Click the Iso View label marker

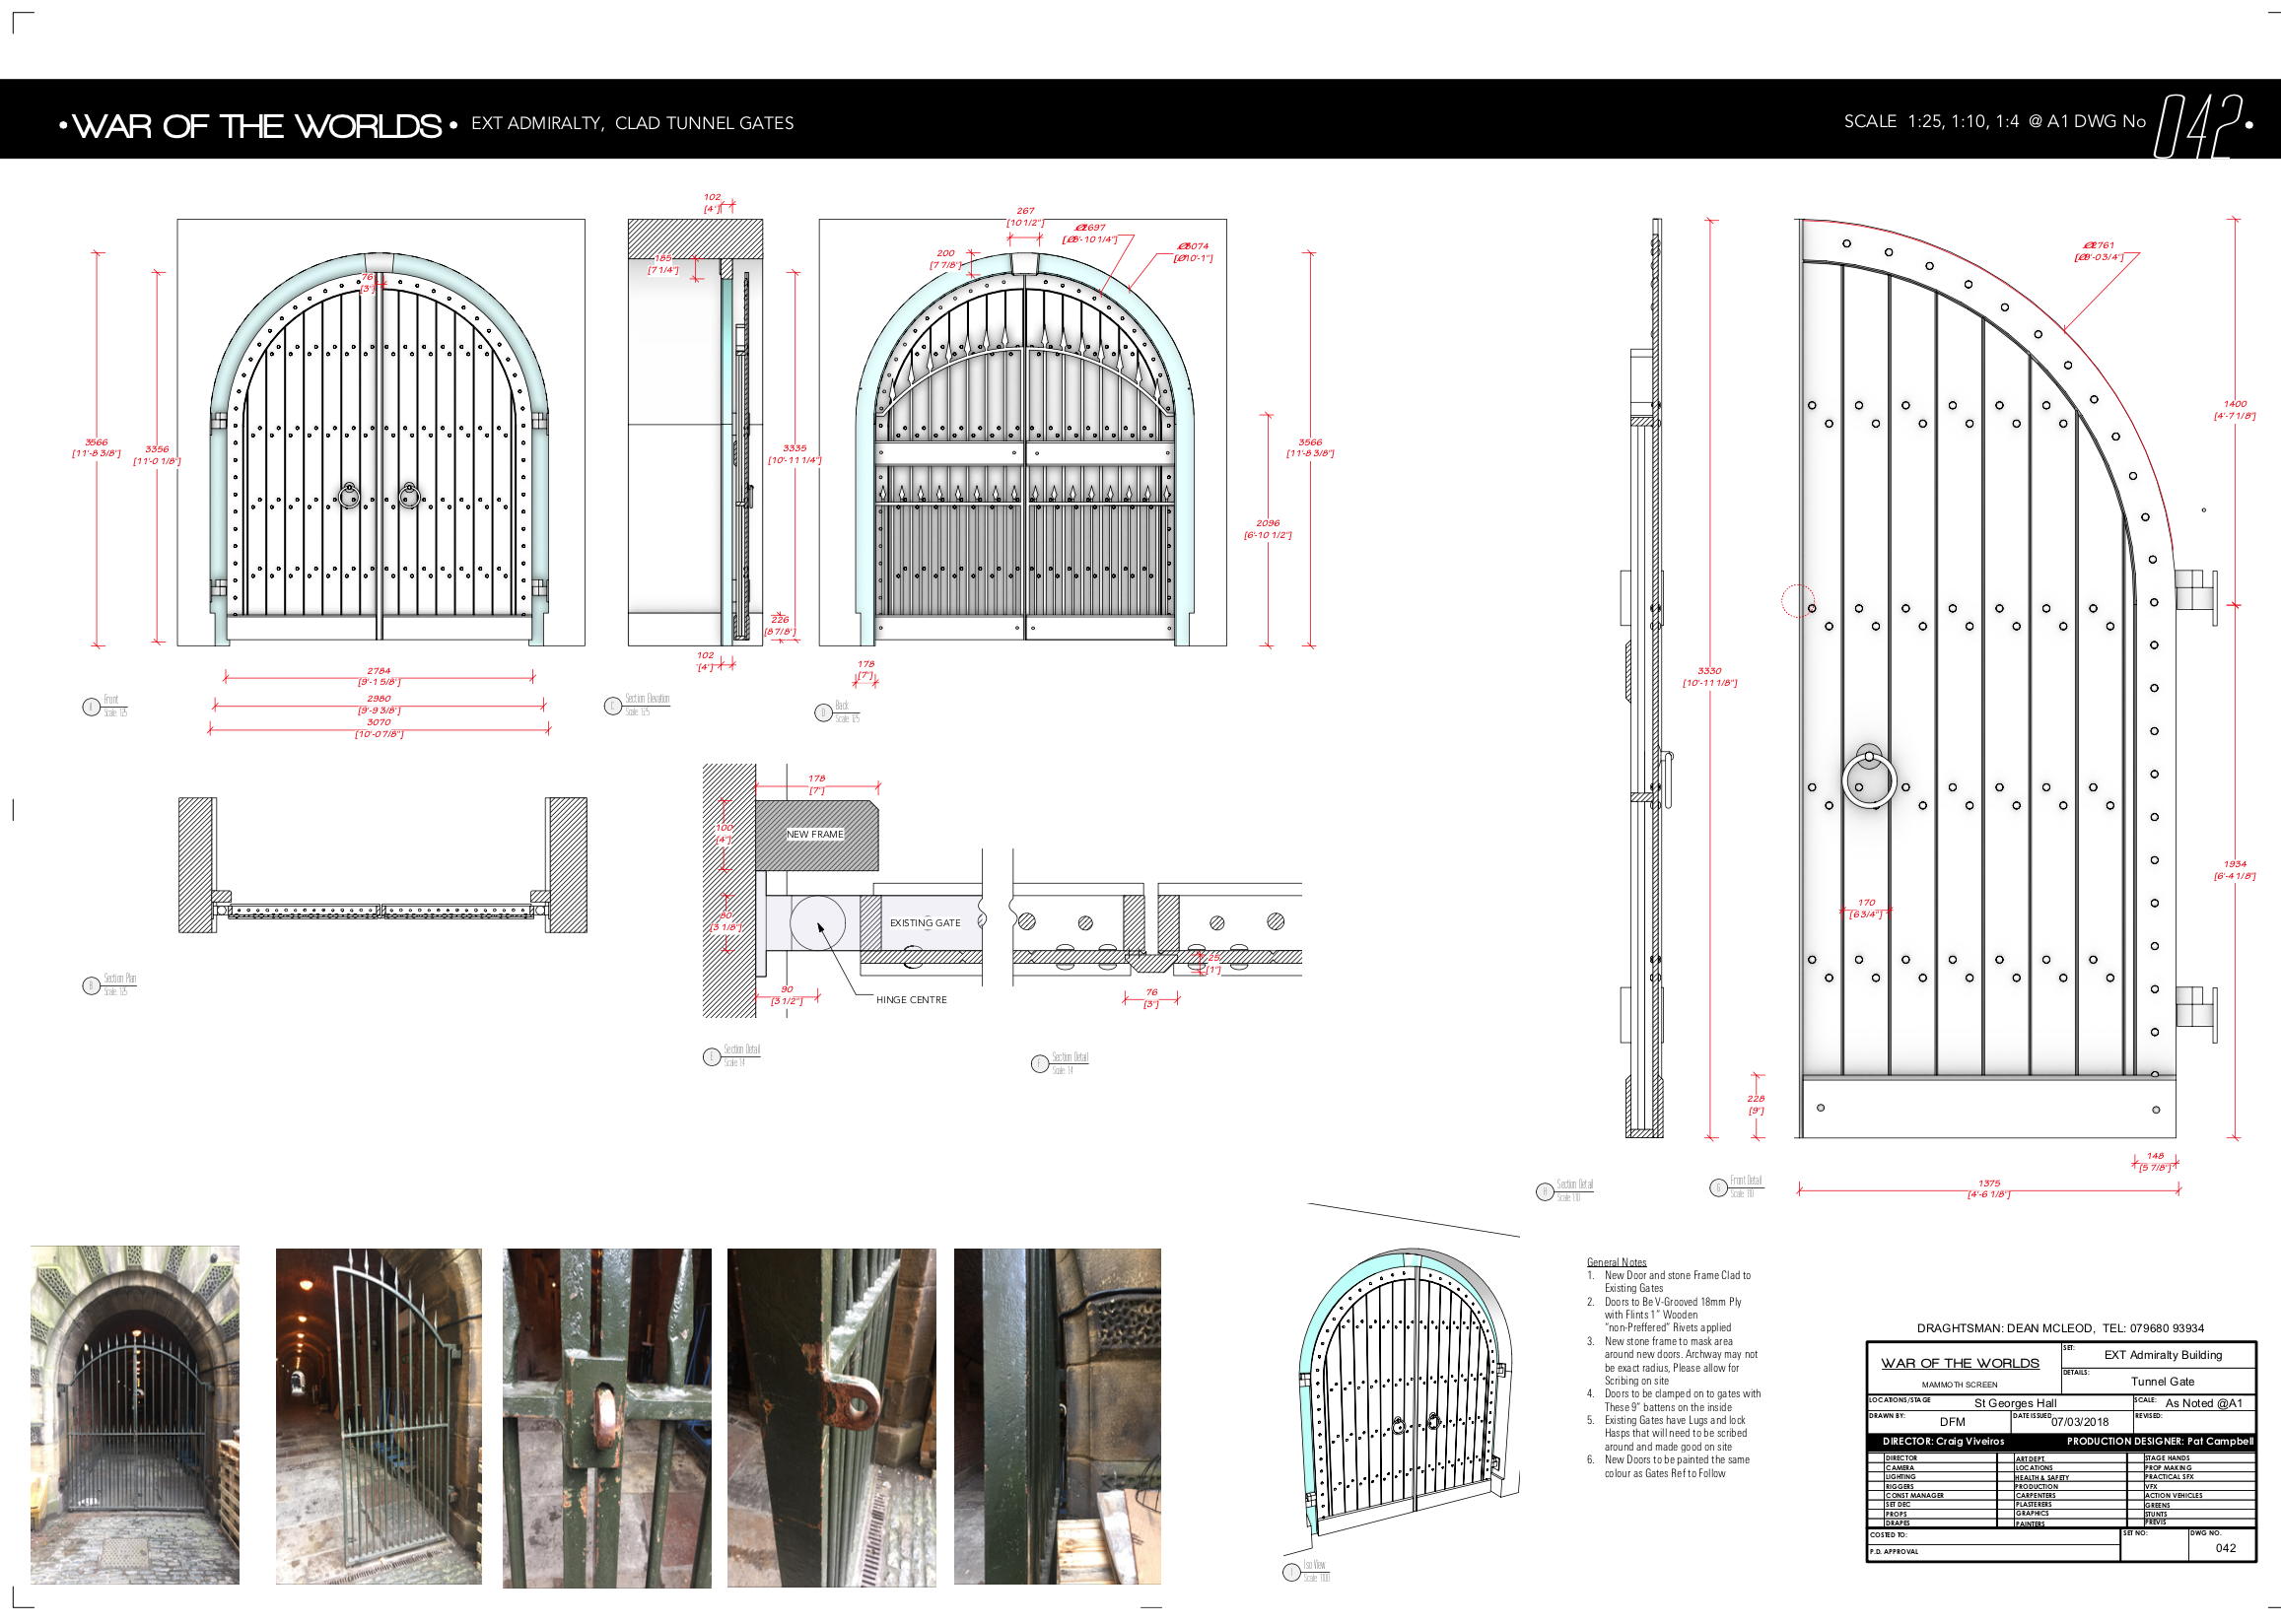tap(1291, 1571)
